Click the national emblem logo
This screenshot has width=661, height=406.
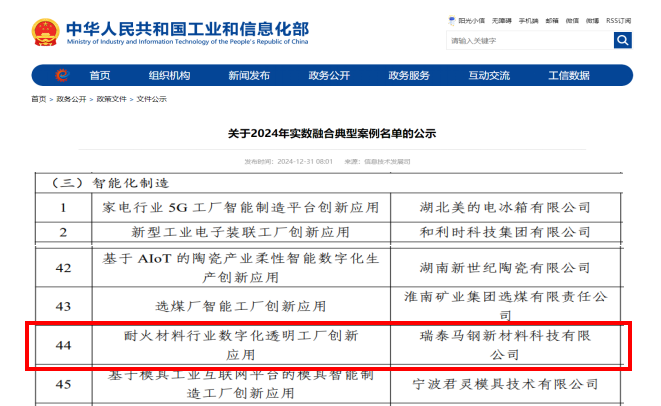(x=44, y=32)
